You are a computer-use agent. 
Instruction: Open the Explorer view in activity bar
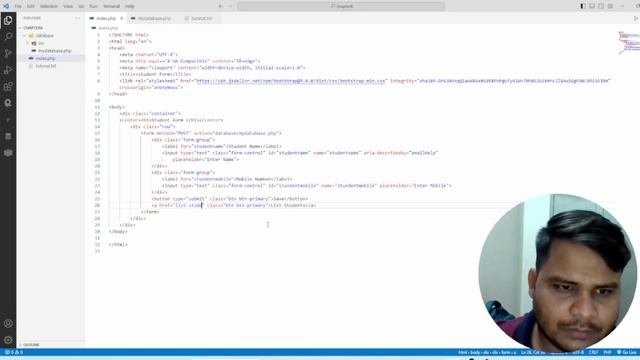click(8, 20)
